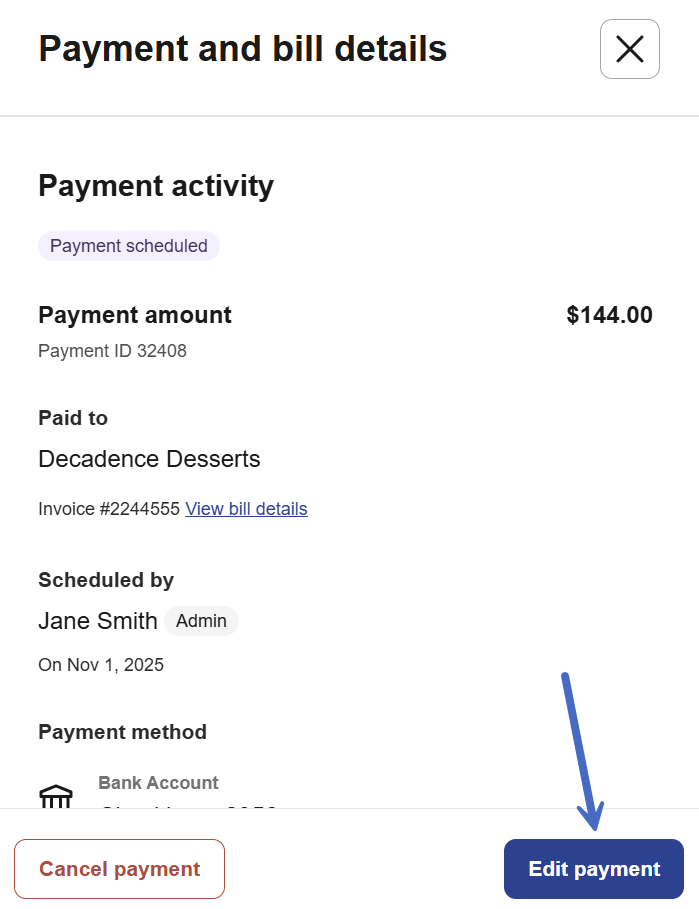The width and height of the screenshot is (699, 909).
Task: Close the Payment and bill details panel
Action: [x=629, y=49]
